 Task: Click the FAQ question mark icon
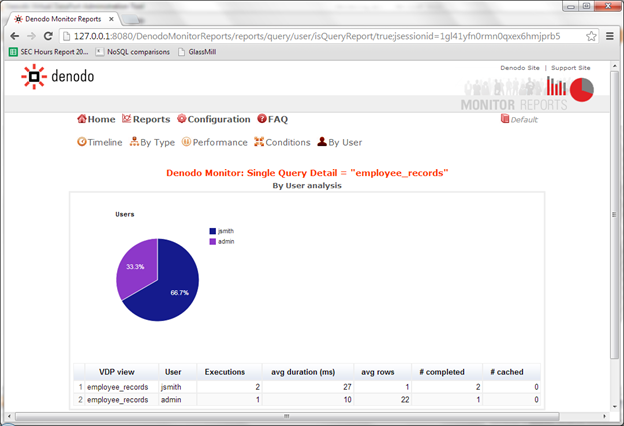point(262,118)
